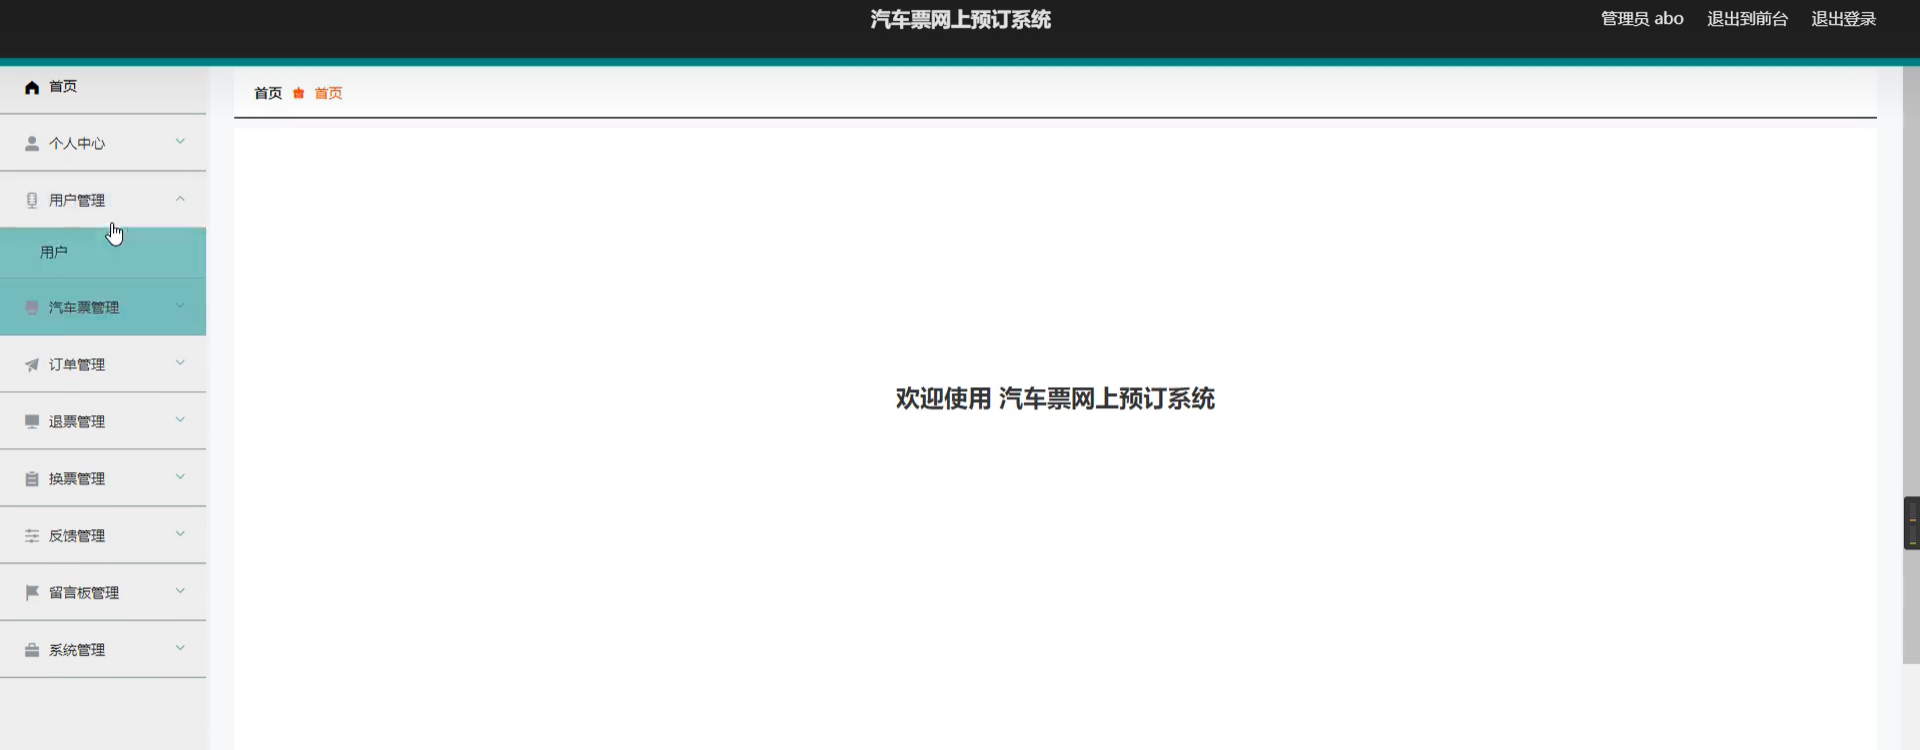Expand the 系统管理 chevron

click(x=180, y=648)
